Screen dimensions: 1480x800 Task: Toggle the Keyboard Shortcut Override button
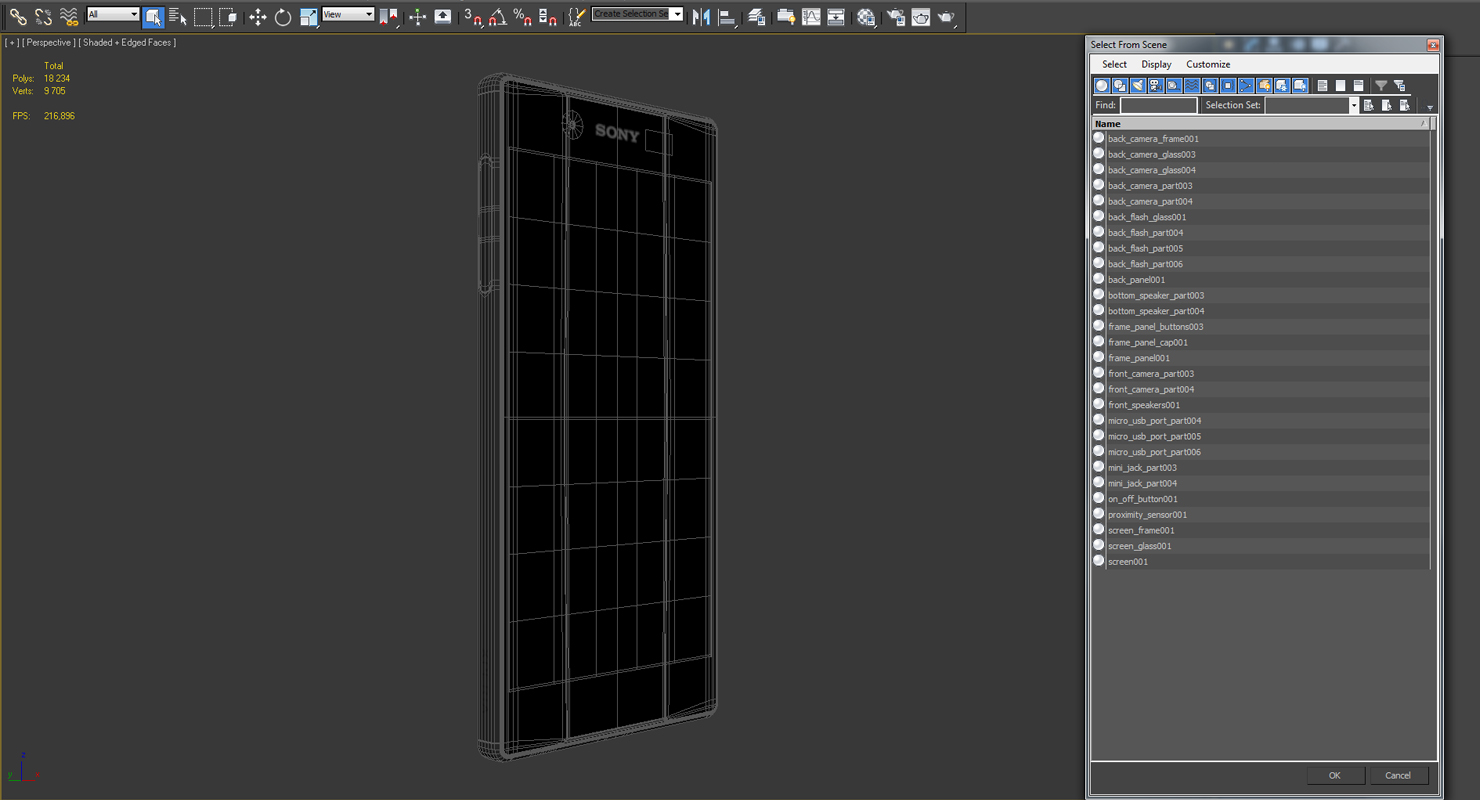(443, 16)
